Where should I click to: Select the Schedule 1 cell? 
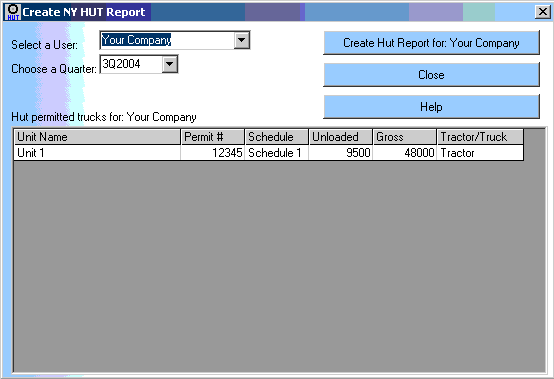[x=277, y=153]
